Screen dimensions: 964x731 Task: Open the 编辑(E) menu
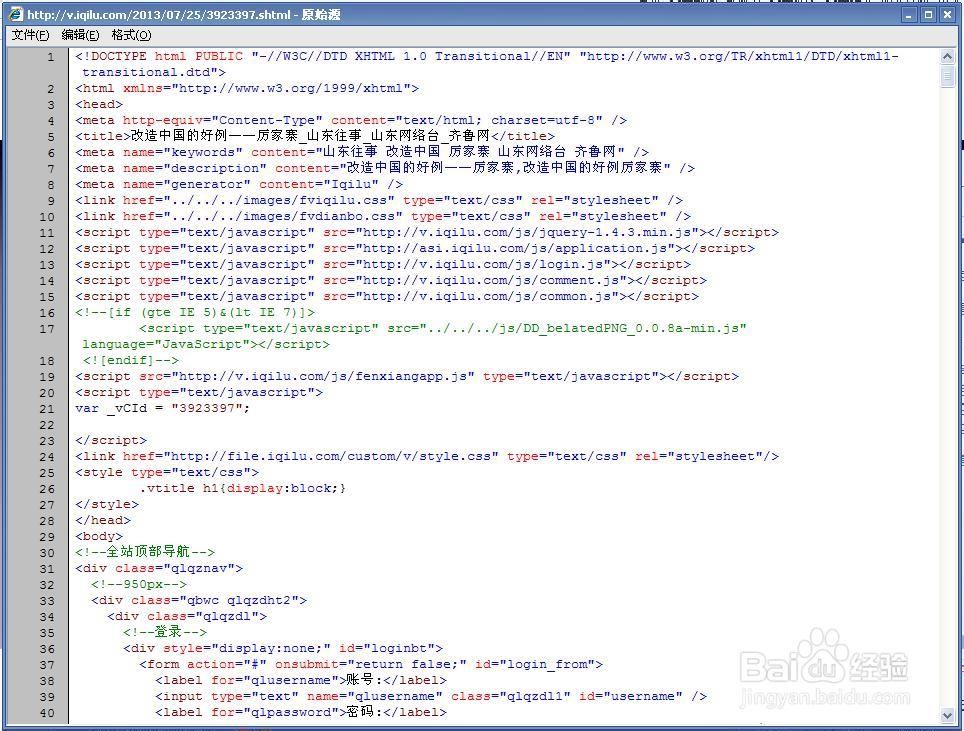coord(80,35)
